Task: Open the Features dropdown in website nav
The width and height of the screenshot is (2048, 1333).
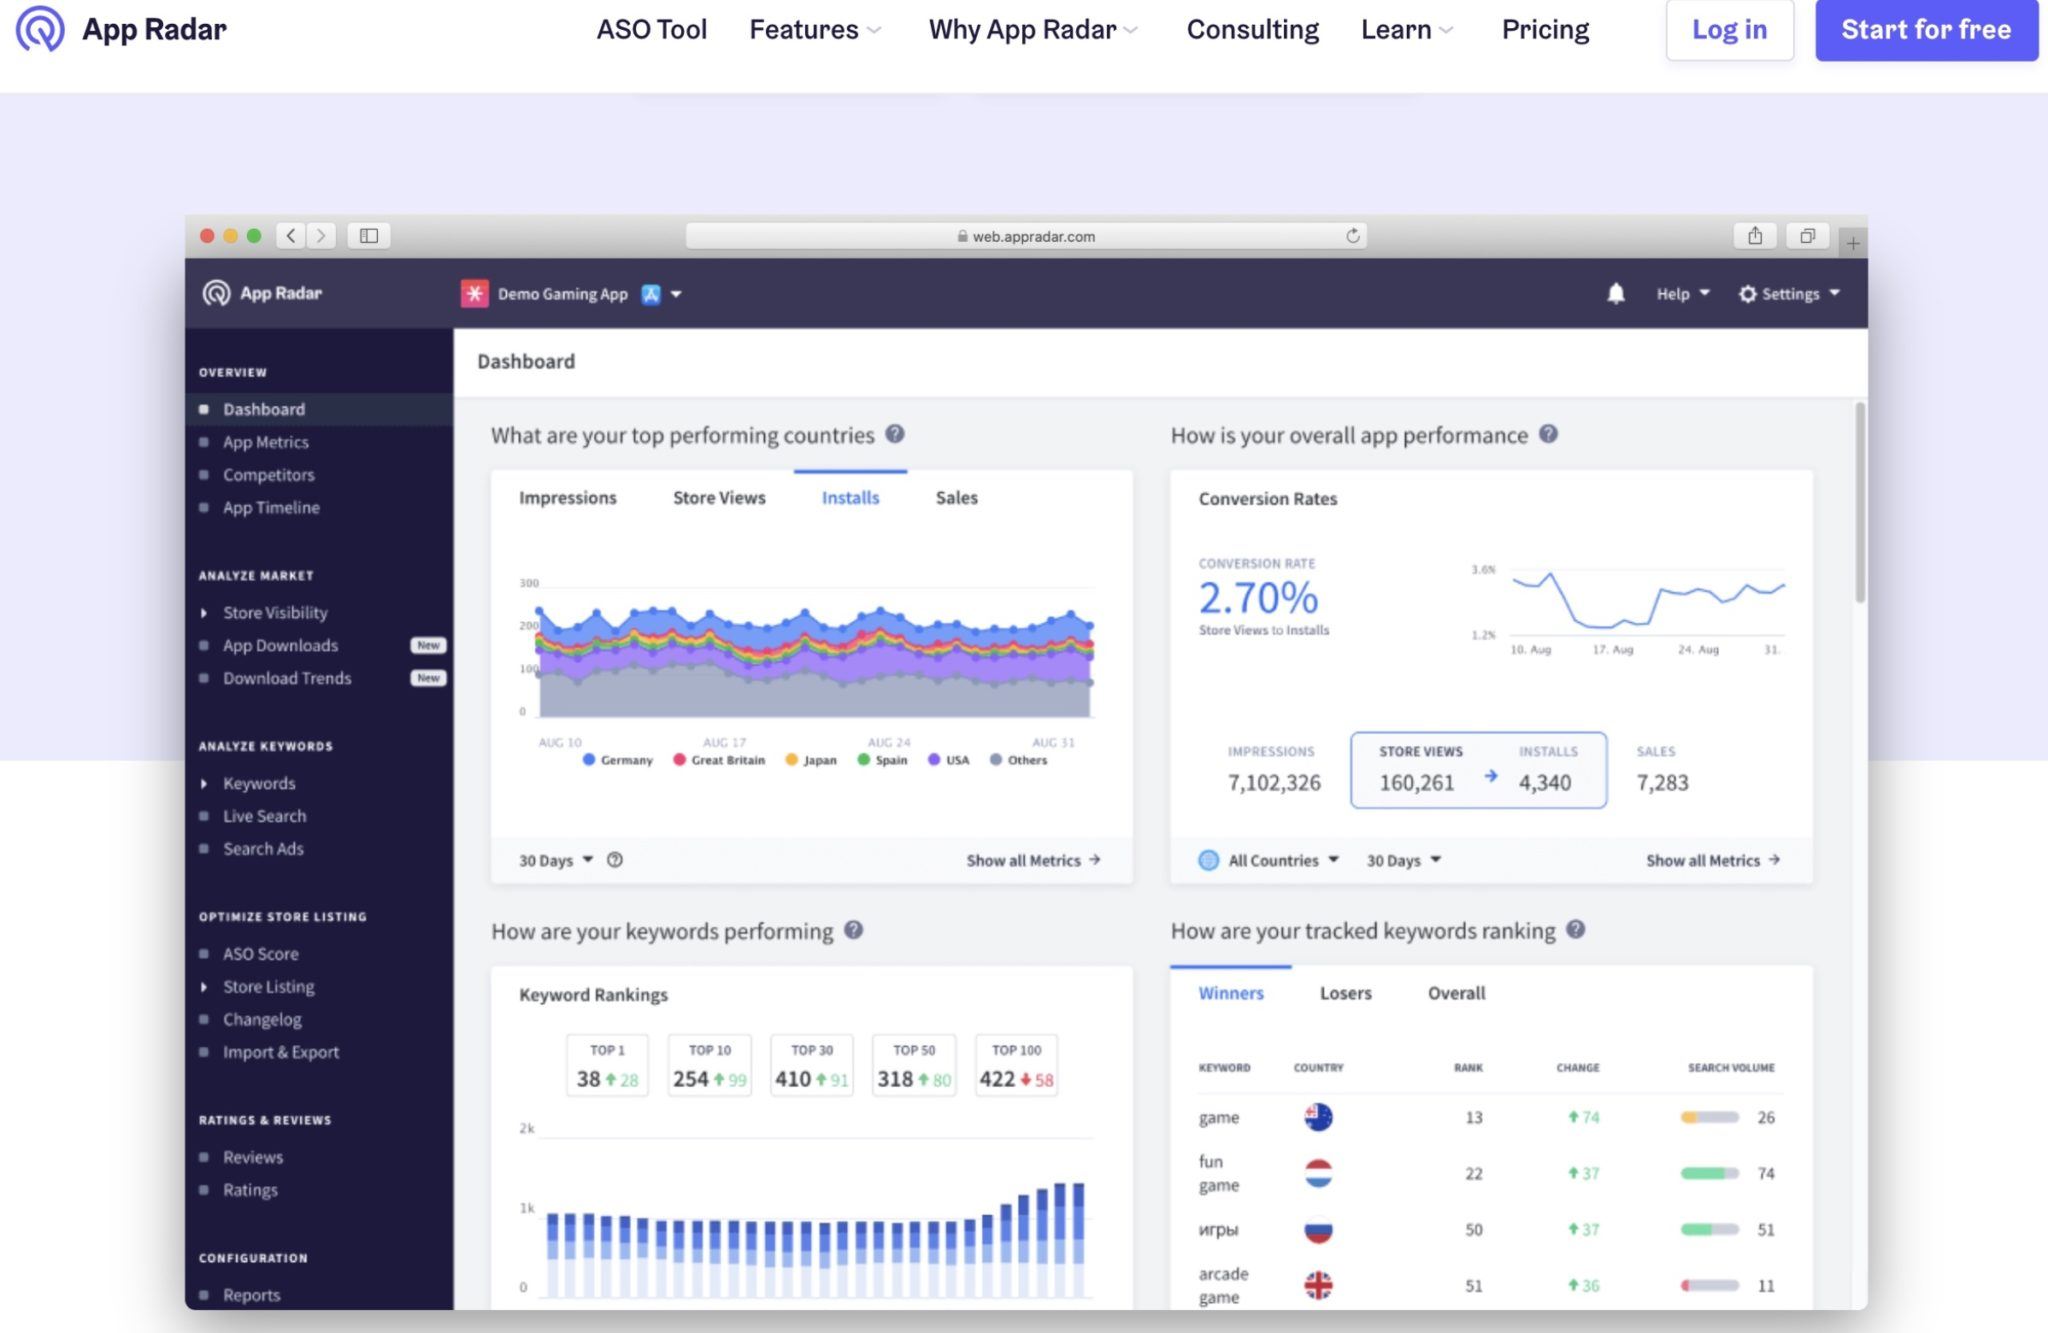Action: pyautogui.click(x=815, y=30)
